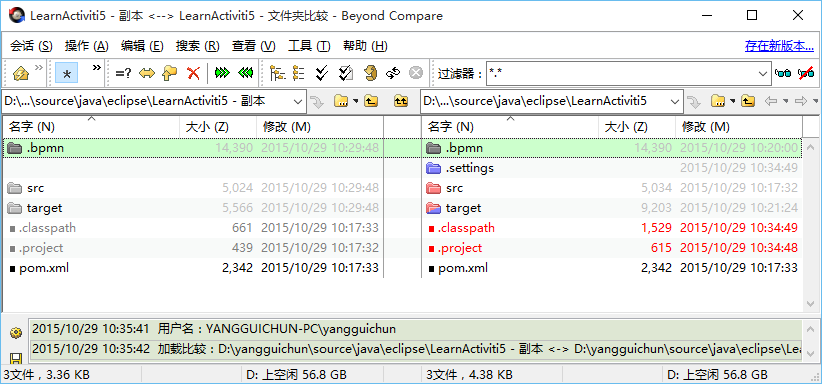Click the full refresh face icon
Viewport: 822px width, 384px height.
click(370, 73)
